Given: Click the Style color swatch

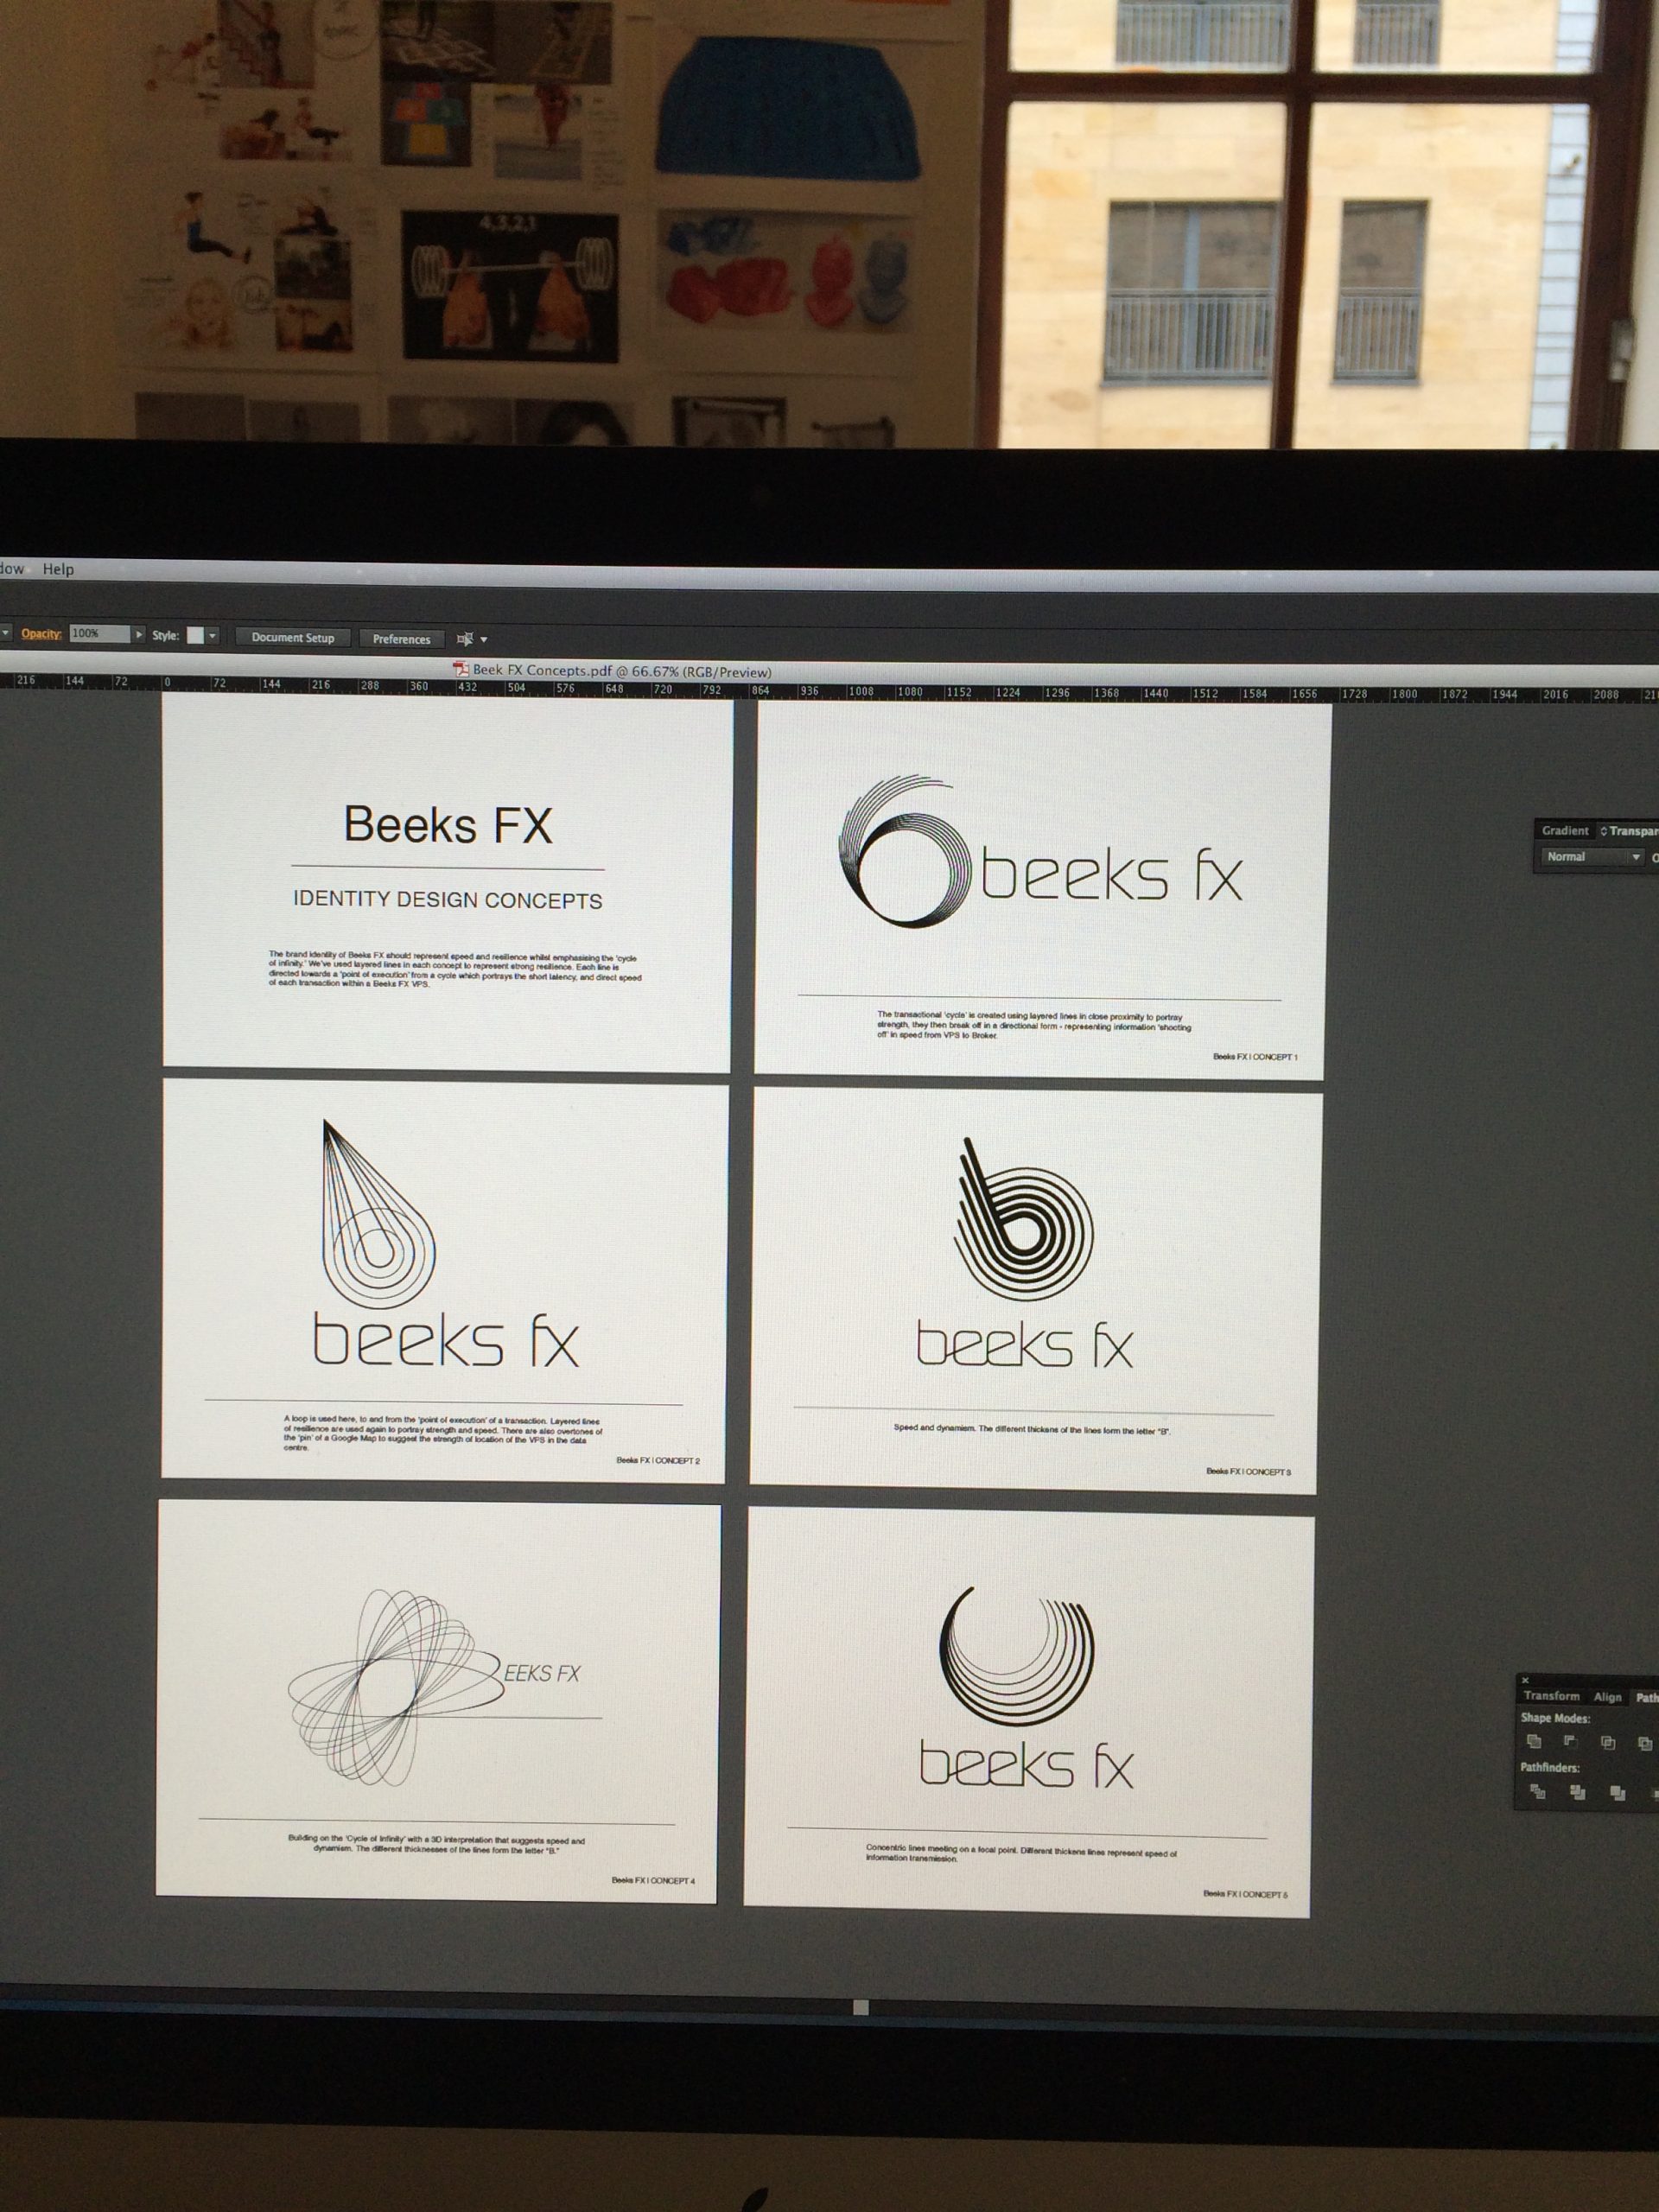Looking at the screenshot, I should 196,635.
